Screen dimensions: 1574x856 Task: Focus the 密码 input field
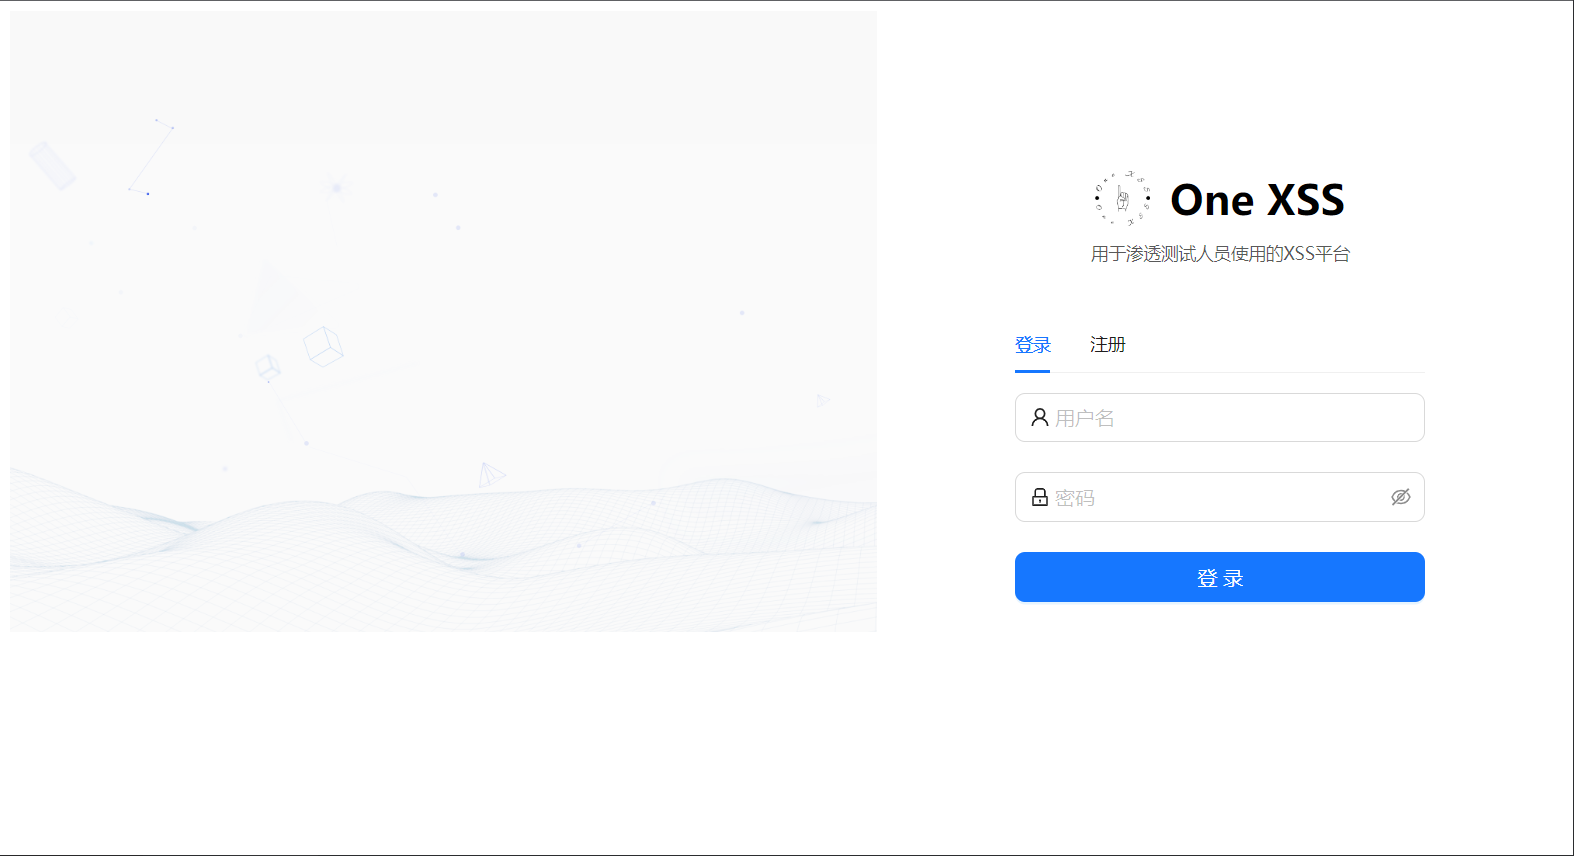(1220, 497)
